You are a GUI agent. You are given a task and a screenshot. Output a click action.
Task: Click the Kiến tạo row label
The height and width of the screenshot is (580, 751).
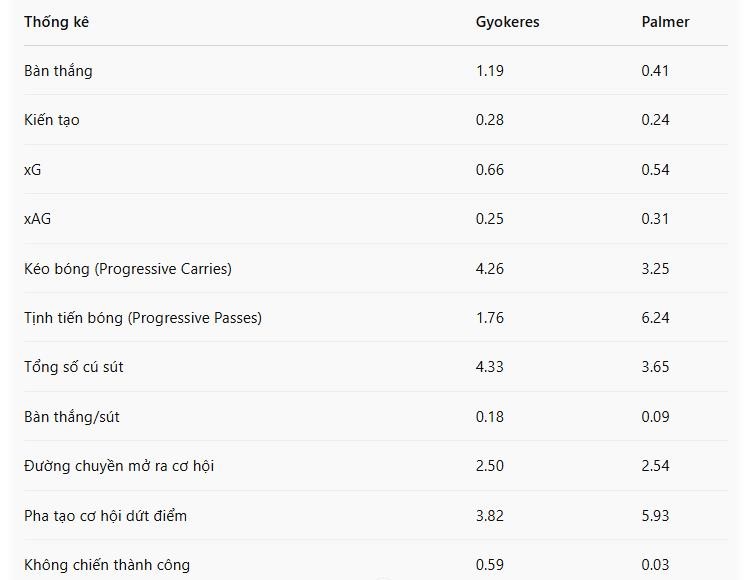pos(52,120)
